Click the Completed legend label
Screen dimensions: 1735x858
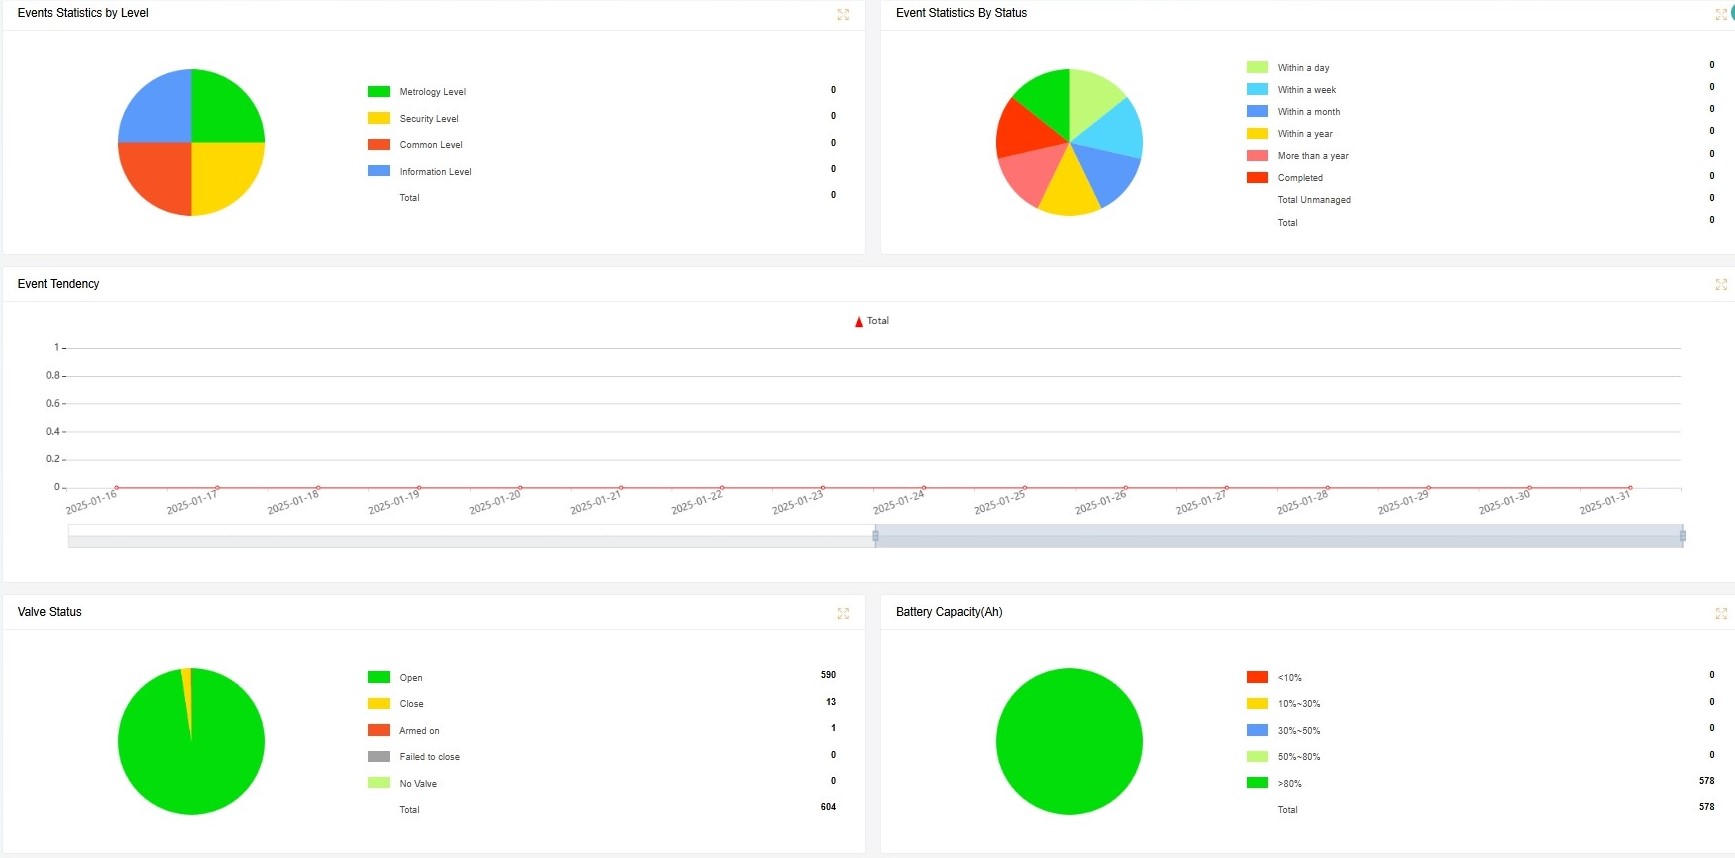pos(1300,178)
